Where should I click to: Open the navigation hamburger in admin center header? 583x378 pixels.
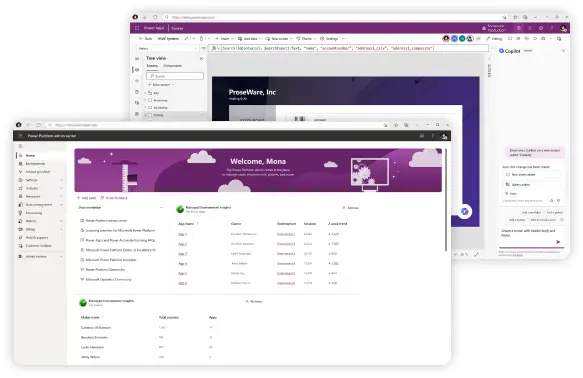[20, 136]
